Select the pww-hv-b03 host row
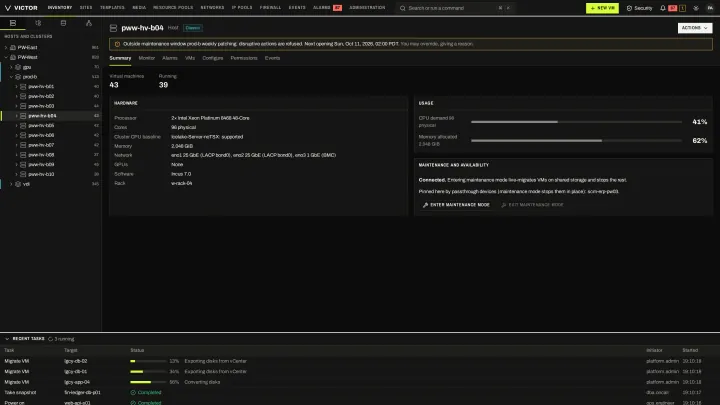This screenshot has height=405, width=720. coord(51,106)
